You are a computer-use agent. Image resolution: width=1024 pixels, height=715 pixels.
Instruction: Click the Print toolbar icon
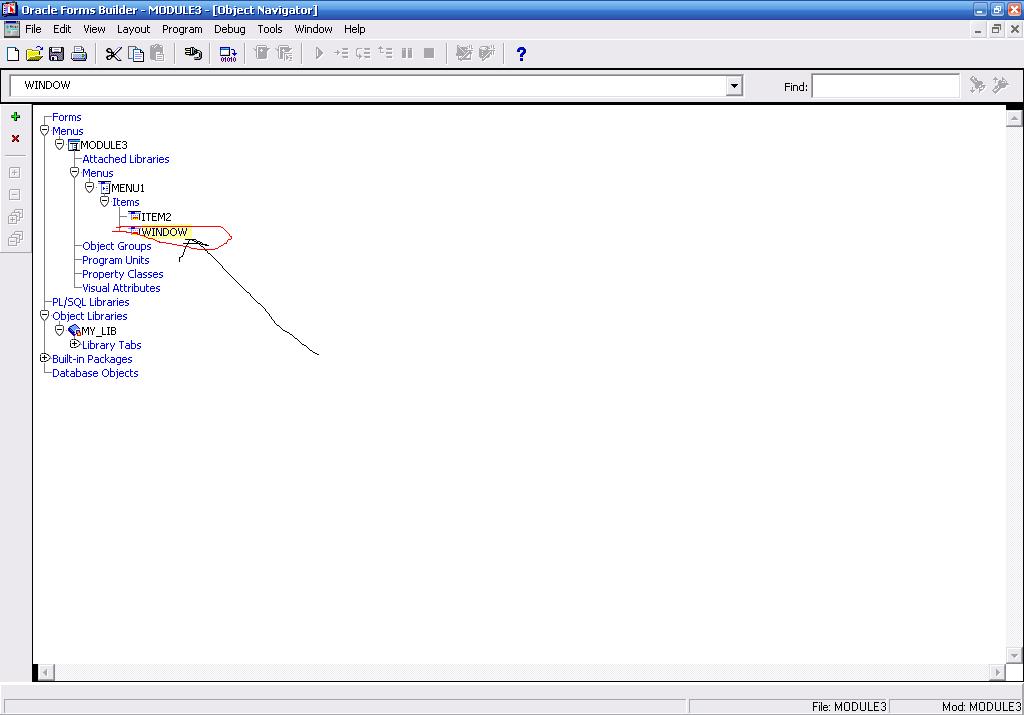(x=79, y=54)
